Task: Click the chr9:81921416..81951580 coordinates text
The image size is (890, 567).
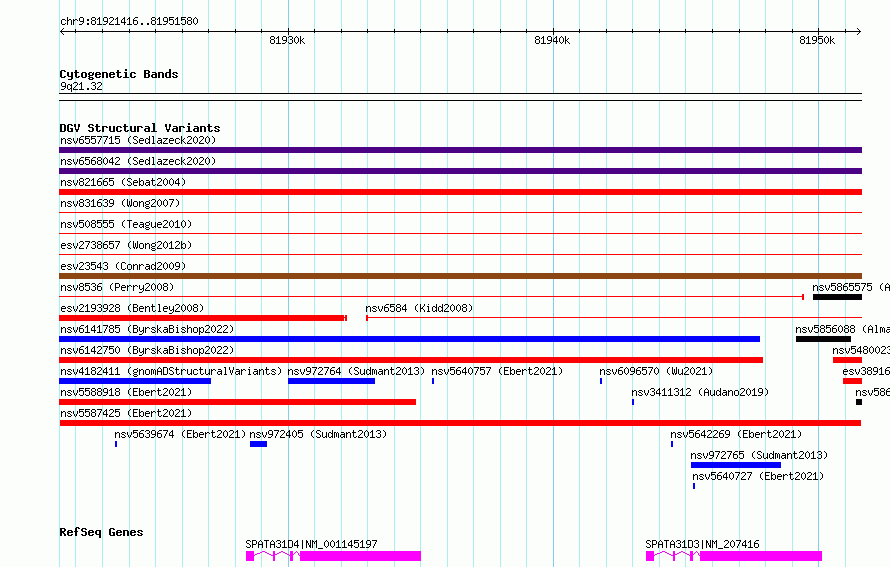Action: tap(129, 21)
